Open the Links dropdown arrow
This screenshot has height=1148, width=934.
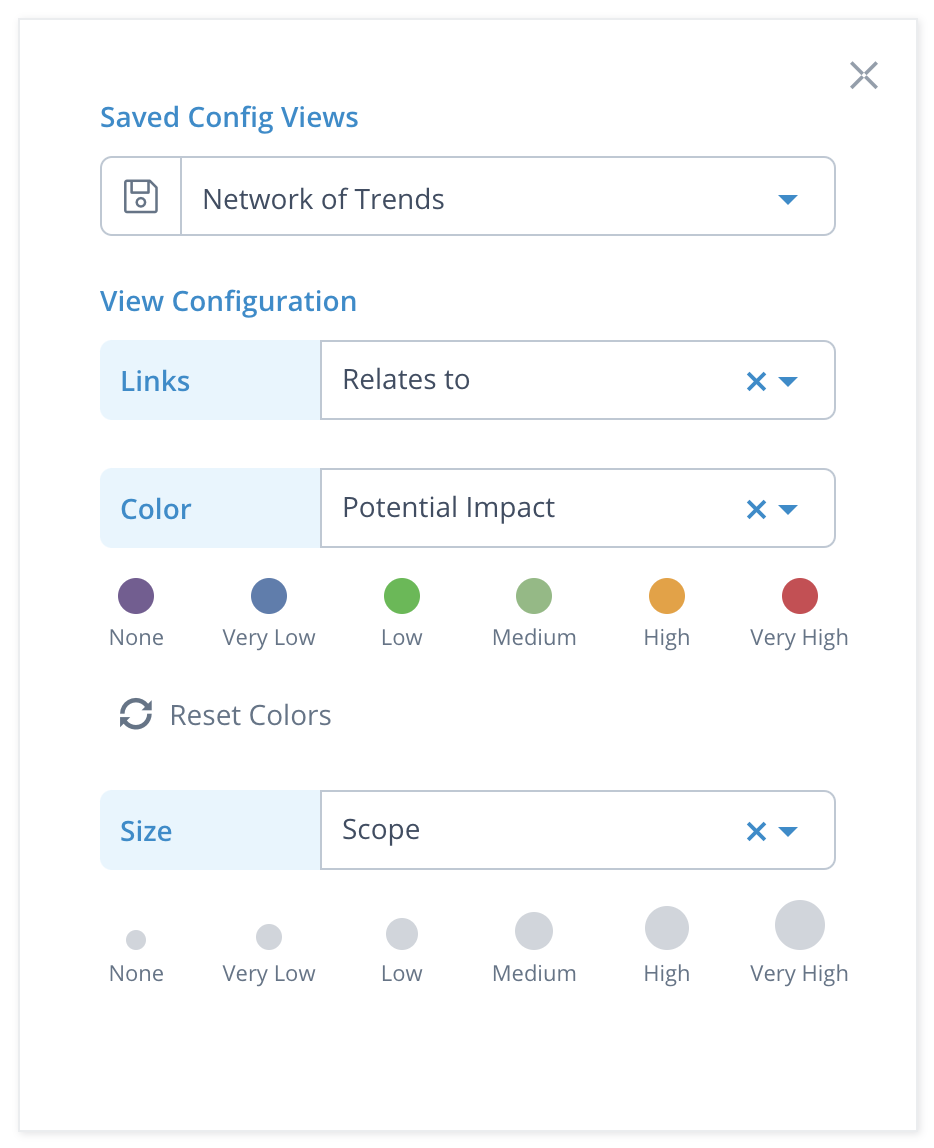tap(788, 381)
